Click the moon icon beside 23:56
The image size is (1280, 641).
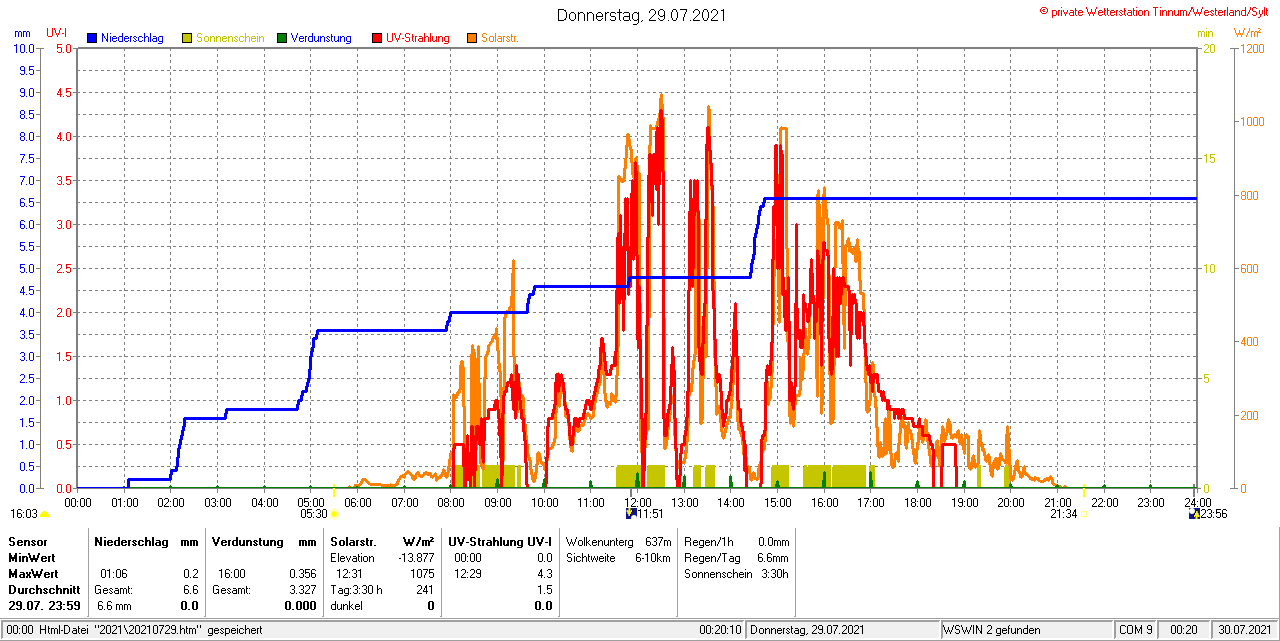click(x=1193, y=514)
